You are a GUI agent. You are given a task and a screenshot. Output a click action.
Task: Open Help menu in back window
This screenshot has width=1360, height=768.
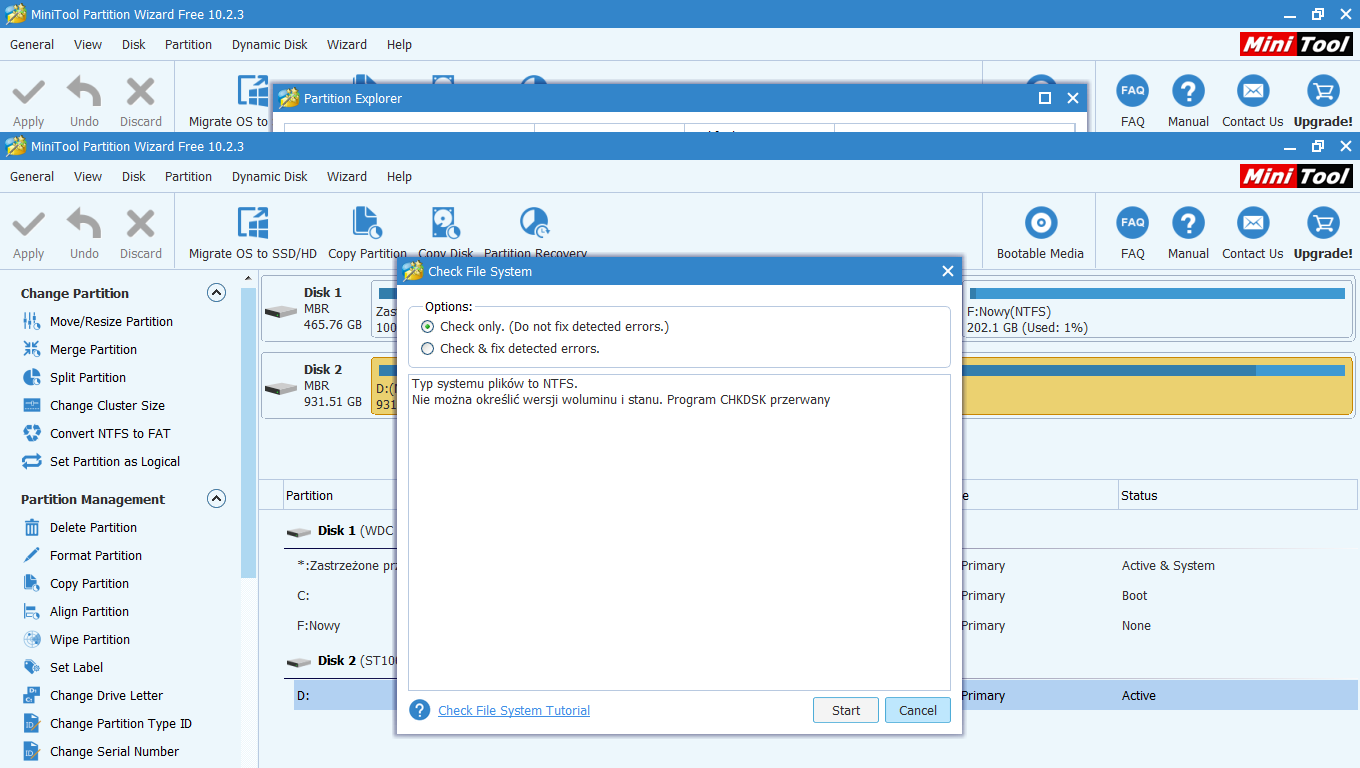point(399,44)
